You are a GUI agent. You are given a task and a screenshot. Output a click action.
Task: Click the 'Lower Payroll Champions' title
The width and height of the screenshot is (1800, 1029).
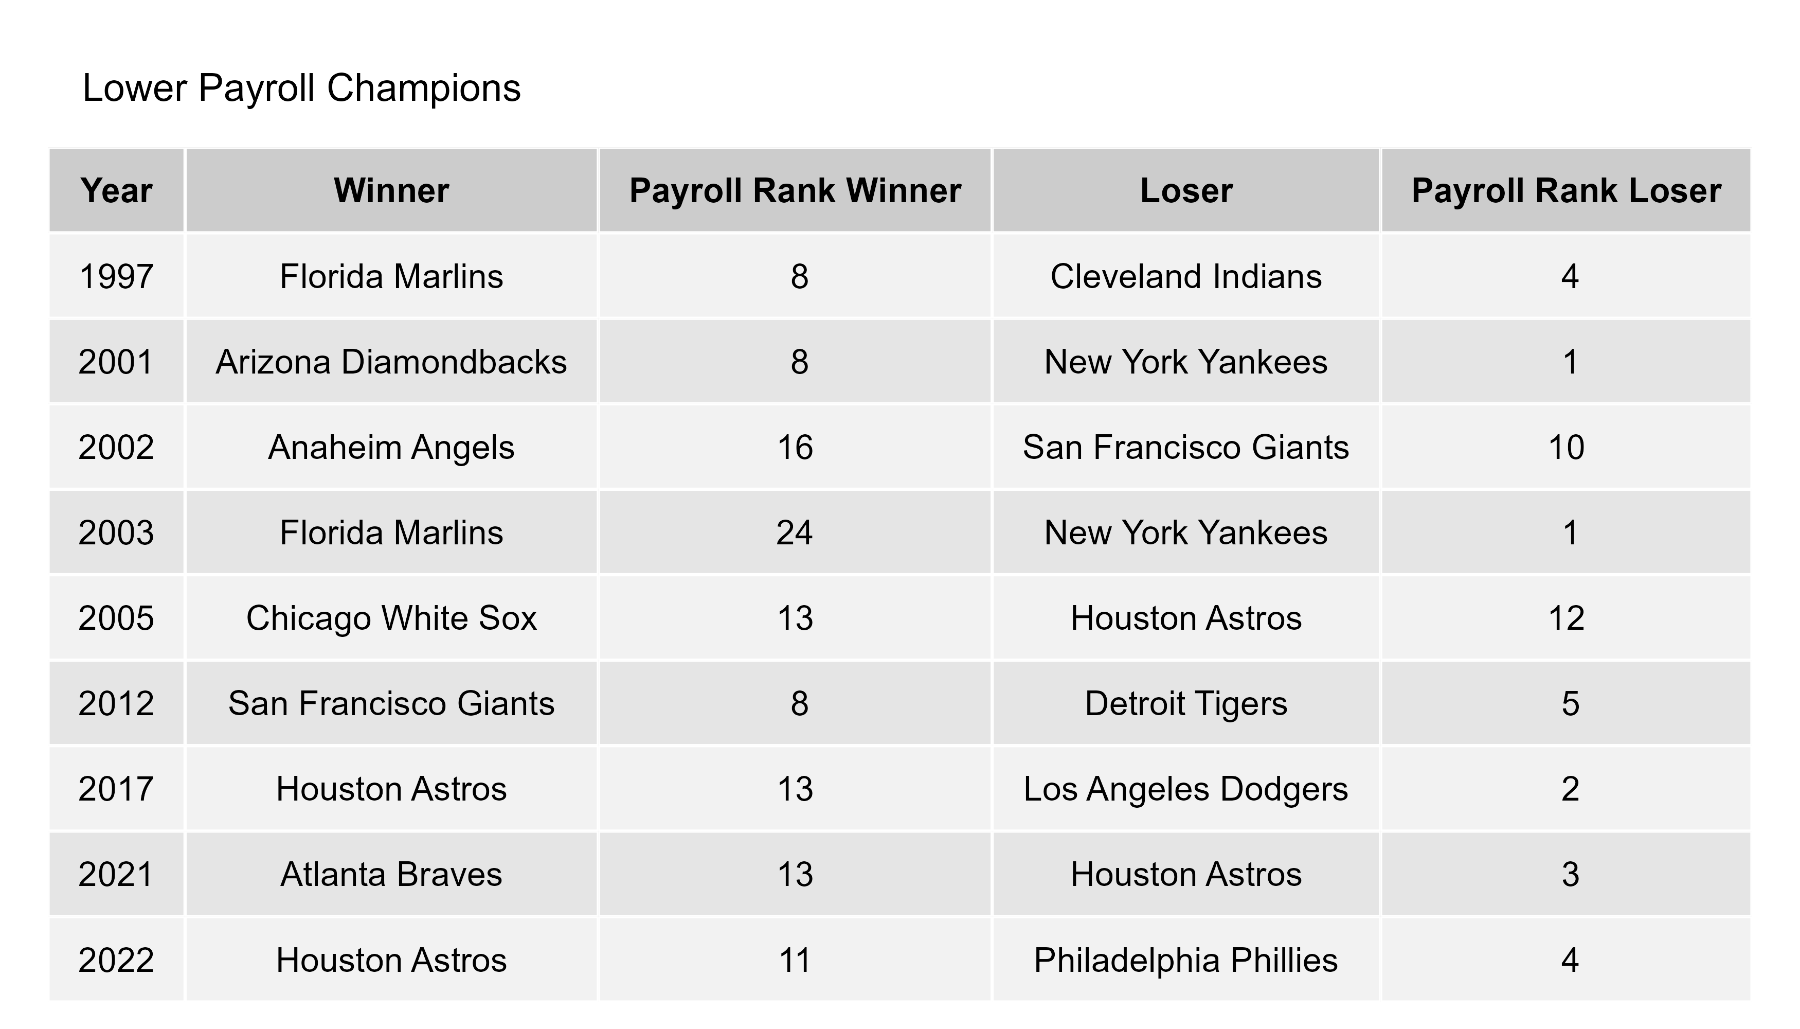point(301,88)
